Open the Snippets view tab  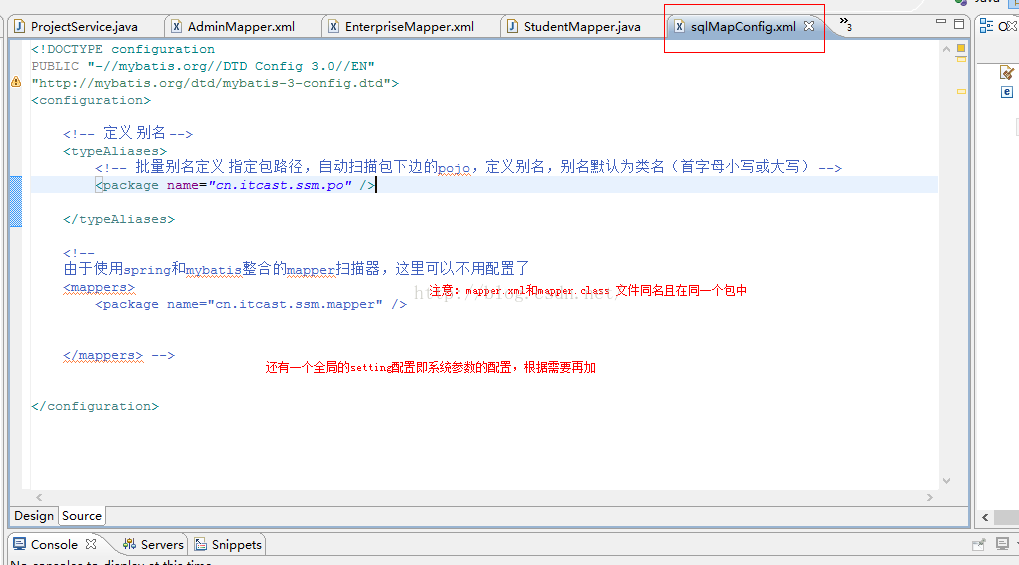[x=228, y=544]
